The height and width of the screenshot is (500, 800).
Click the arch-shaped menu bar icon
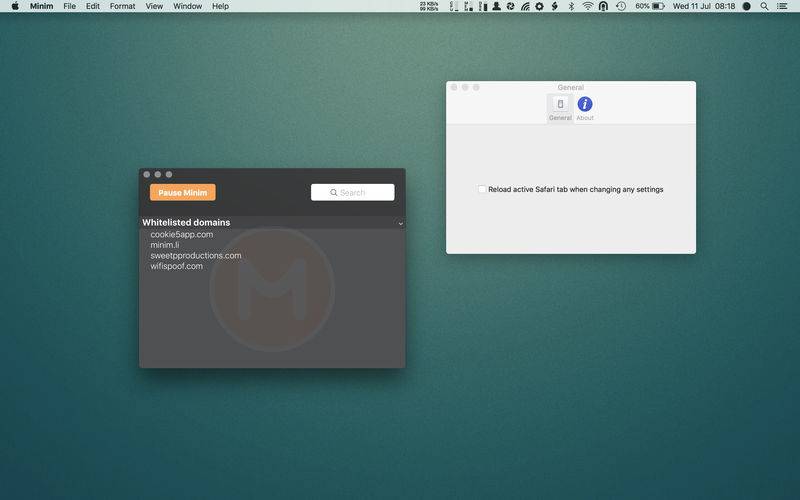(x=603, y=6)
